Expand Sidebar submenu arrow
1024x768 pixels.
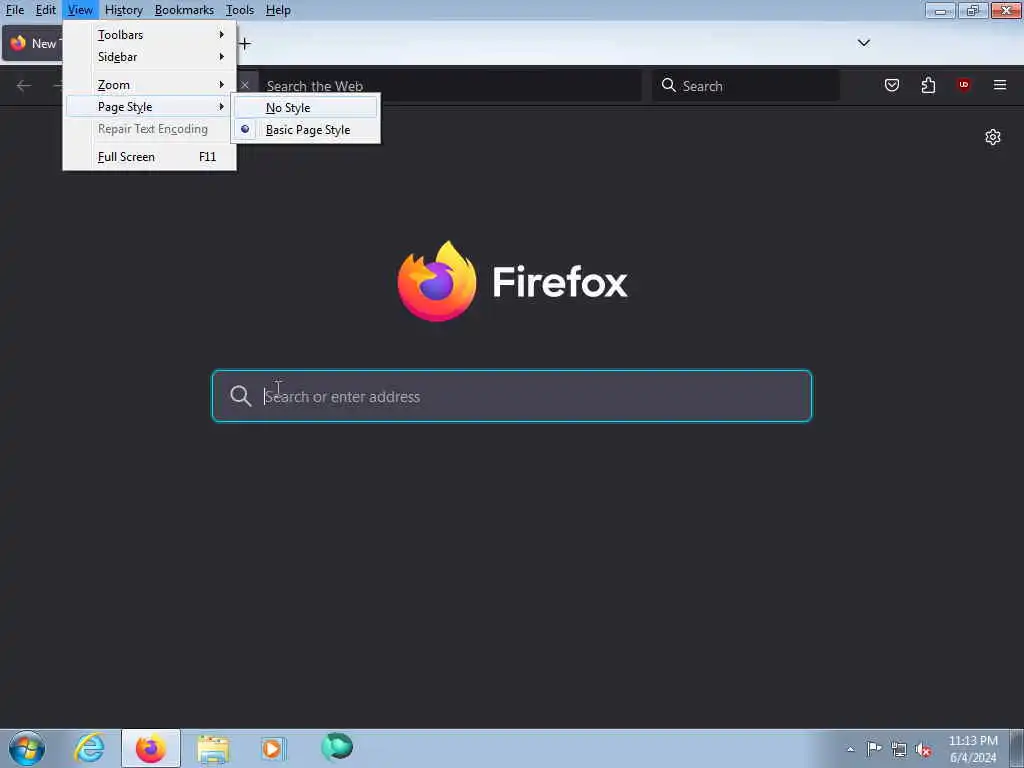point(221,57)
